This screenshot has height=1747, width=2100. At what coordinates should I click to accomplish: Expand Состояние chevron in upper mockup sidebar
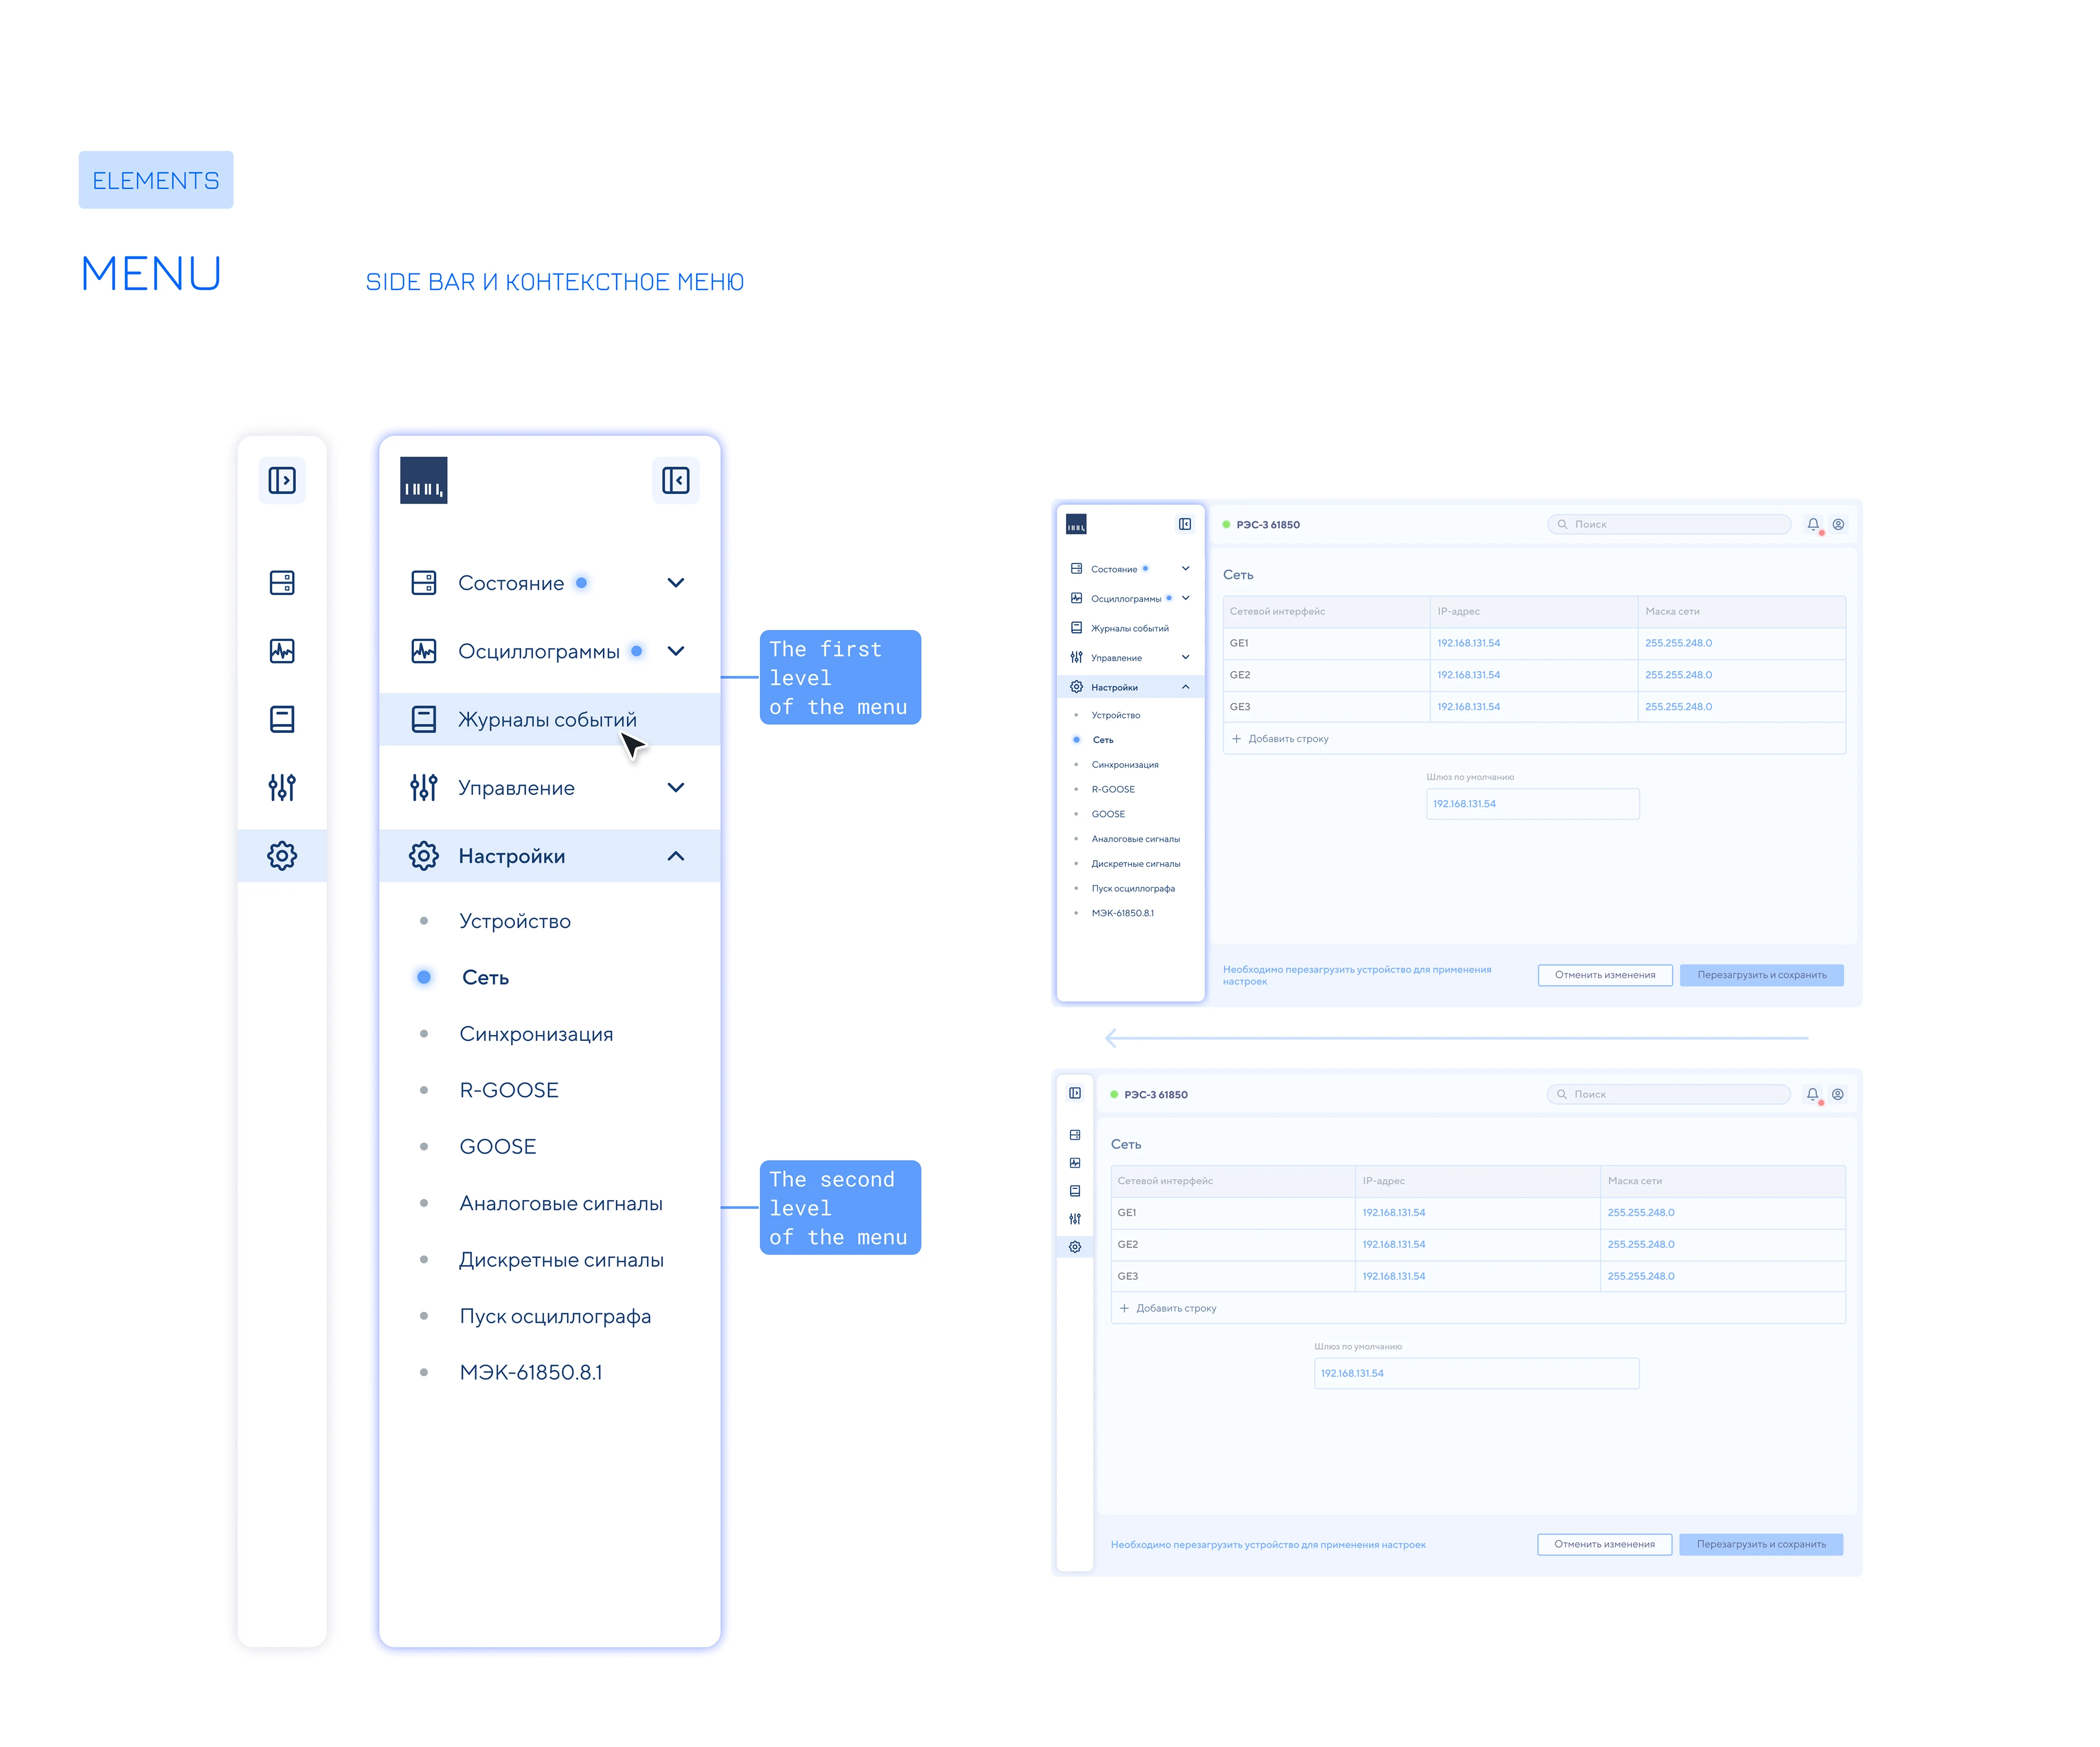(x=1186, y=569)
